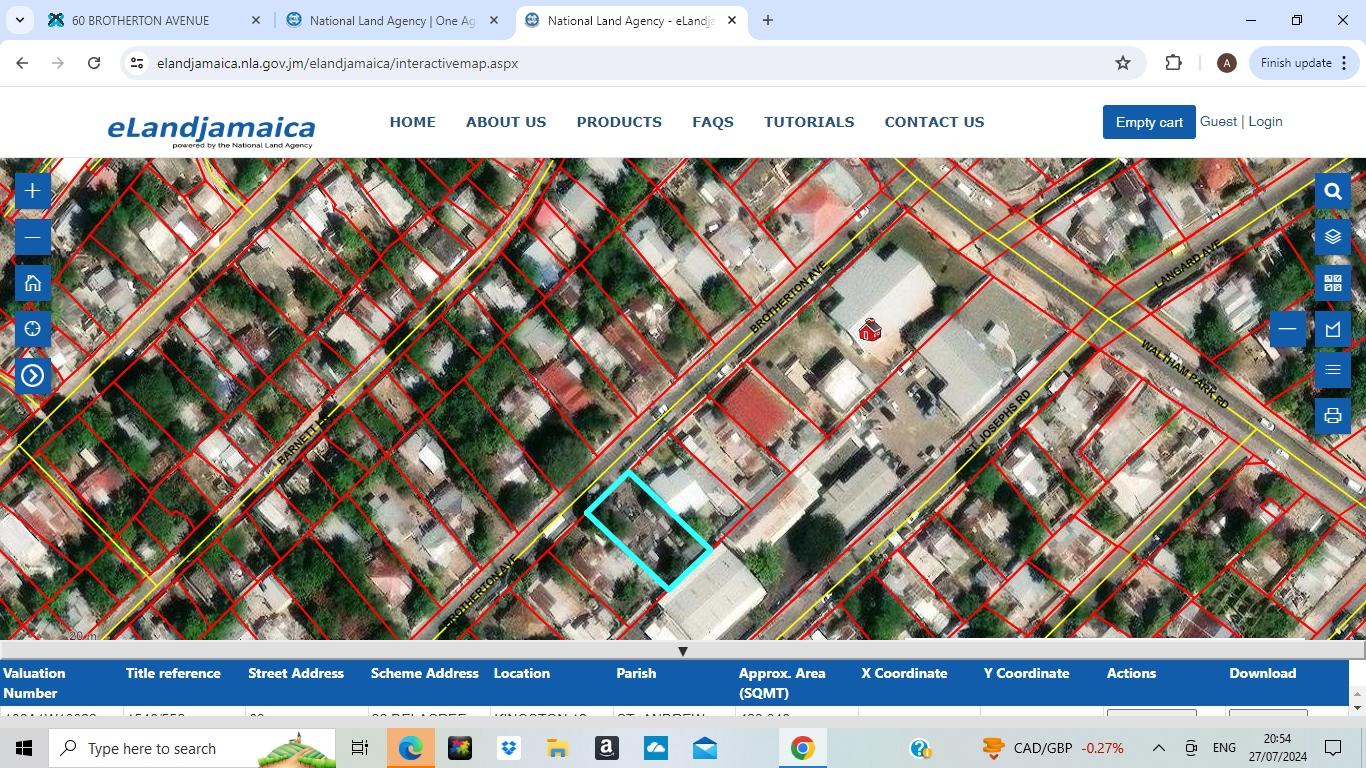The width and height of the screenshot is (1366, 768).
Task: Open browser extensions menu
Action: coord(1174,63)
